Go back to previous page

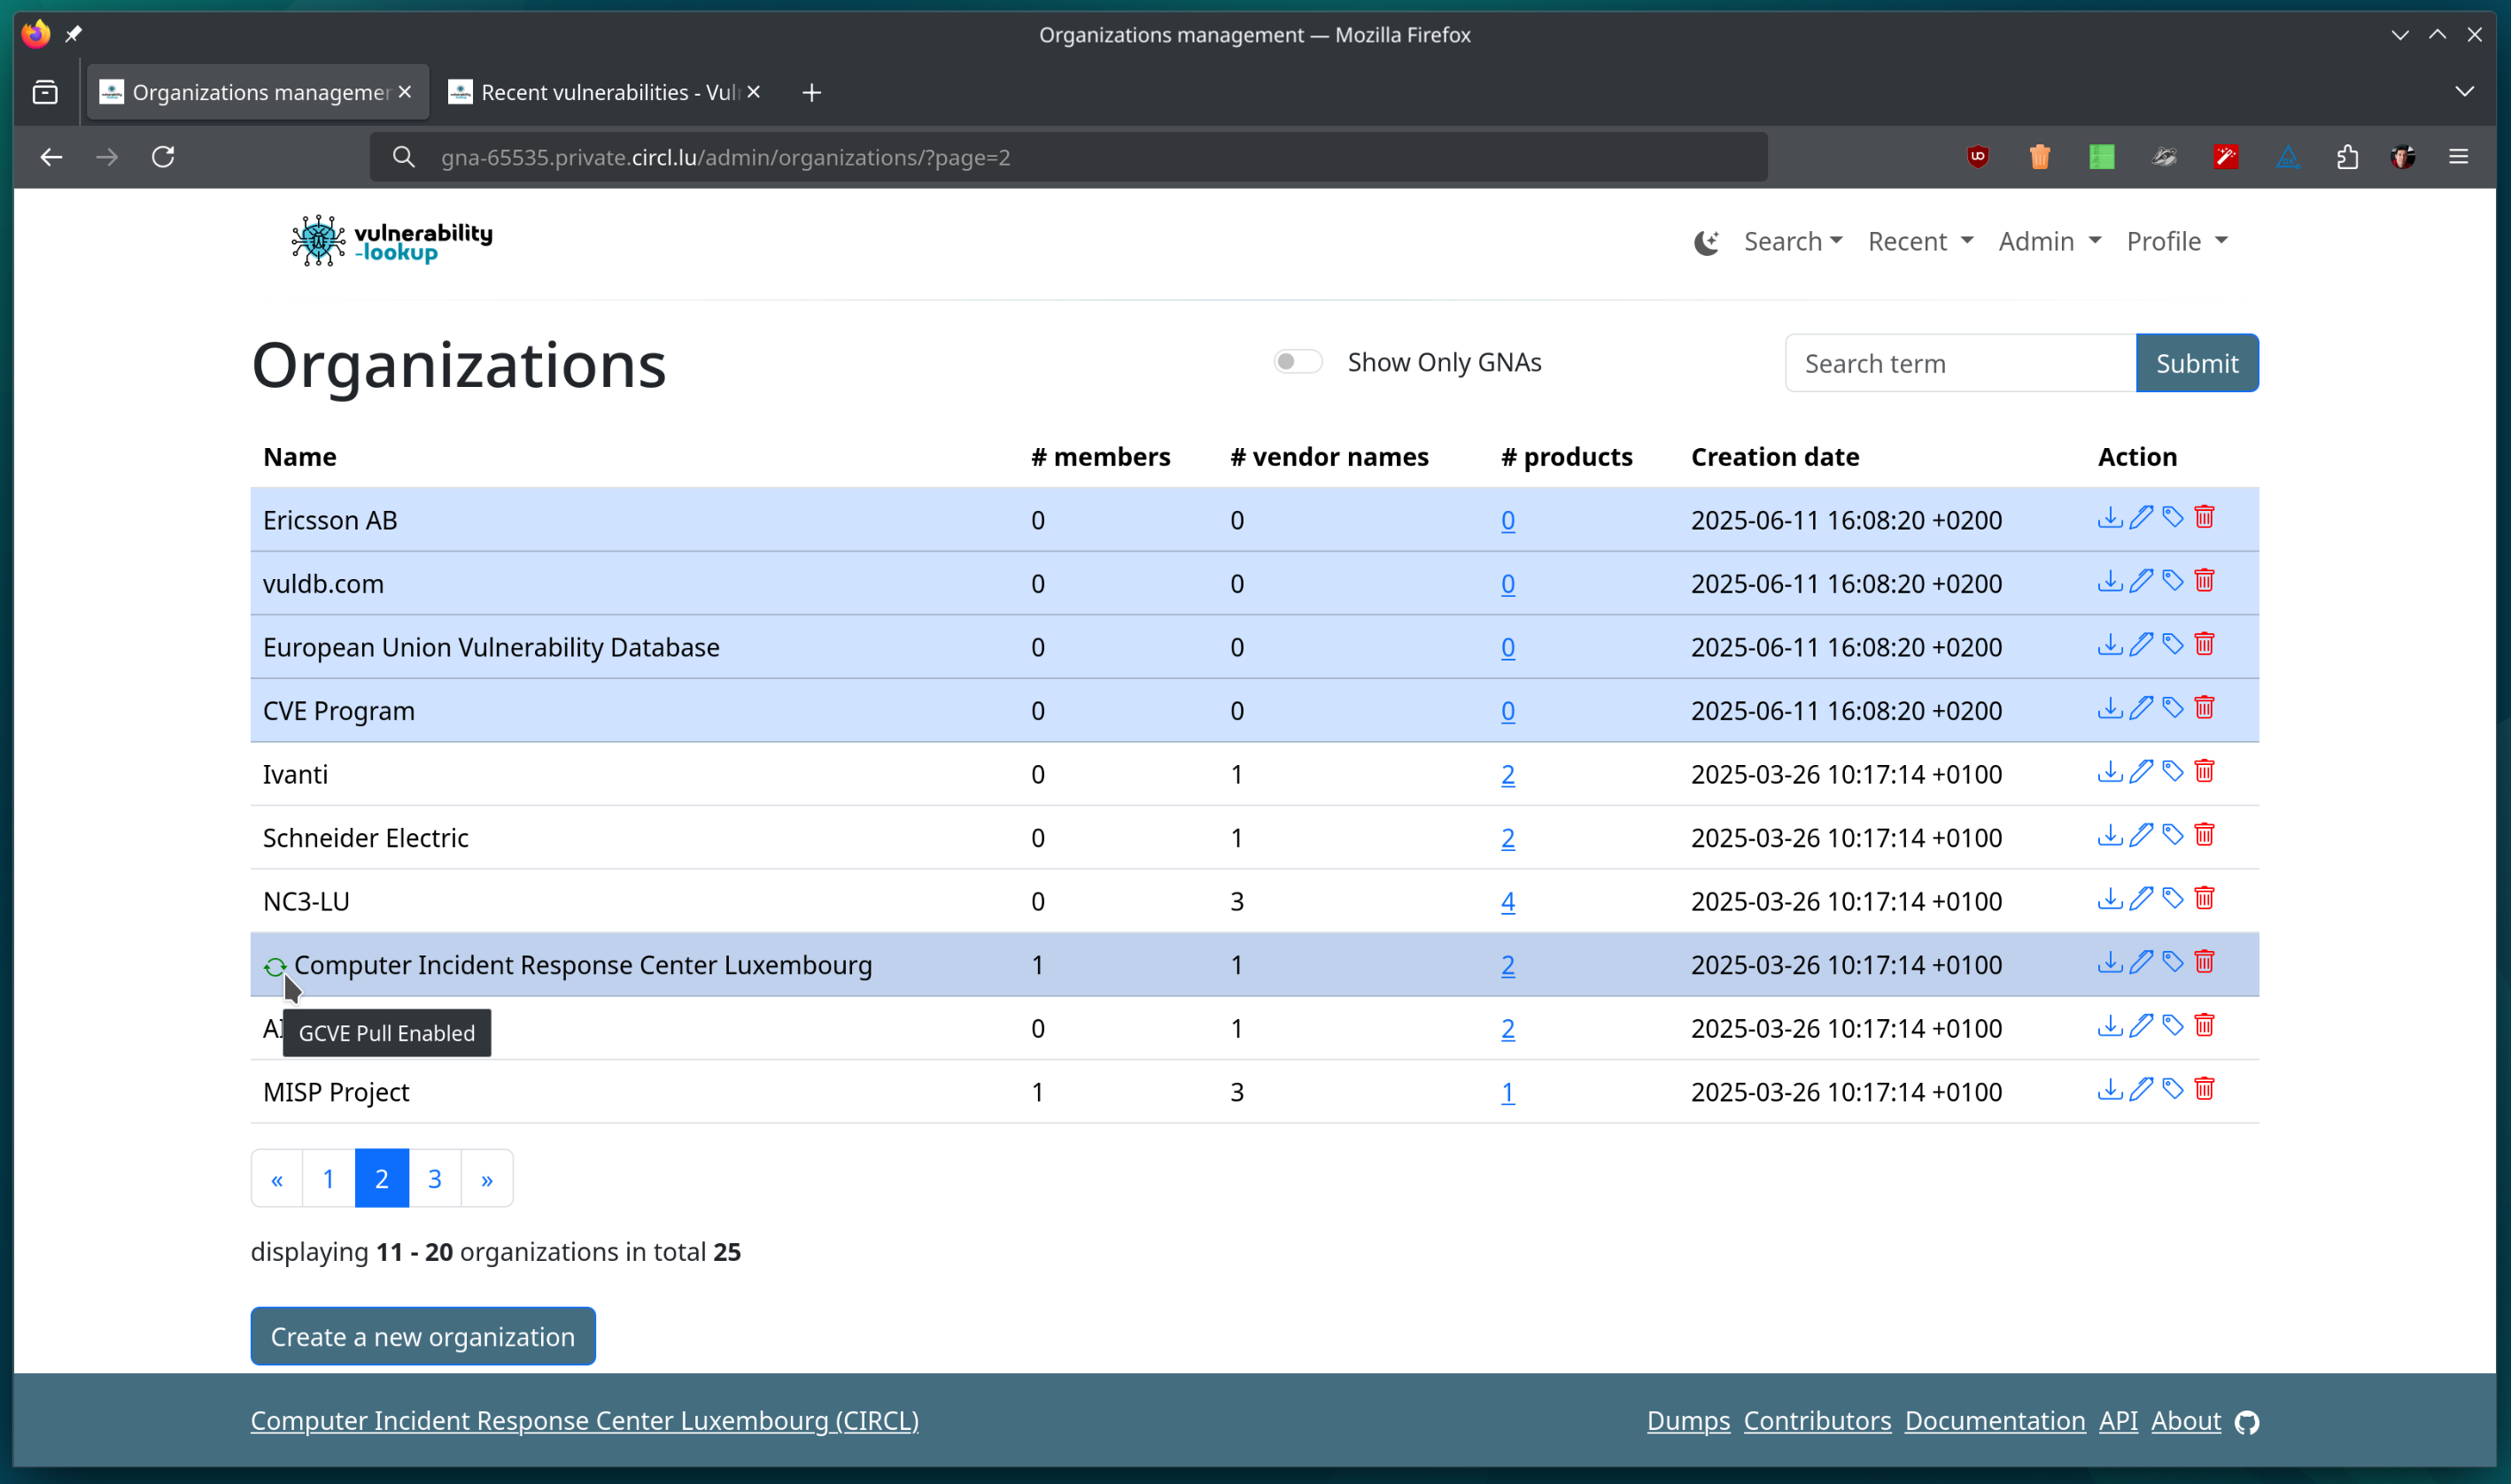coord(51,157)
